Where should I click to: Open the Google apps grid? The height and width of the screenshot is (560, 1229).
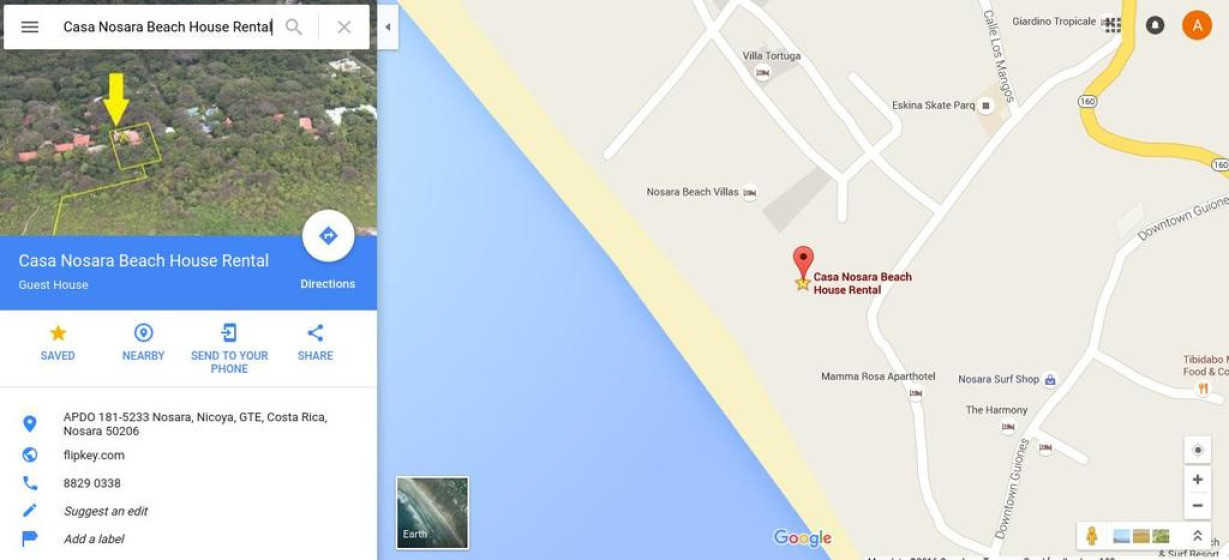click(x=1112, y=25)
